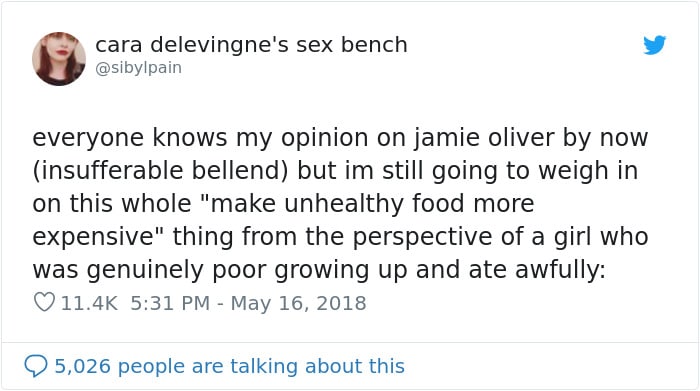This screenshot has height=391, width=700.
Task: Click the speech bubble reply icon
Action: point(36,366)
